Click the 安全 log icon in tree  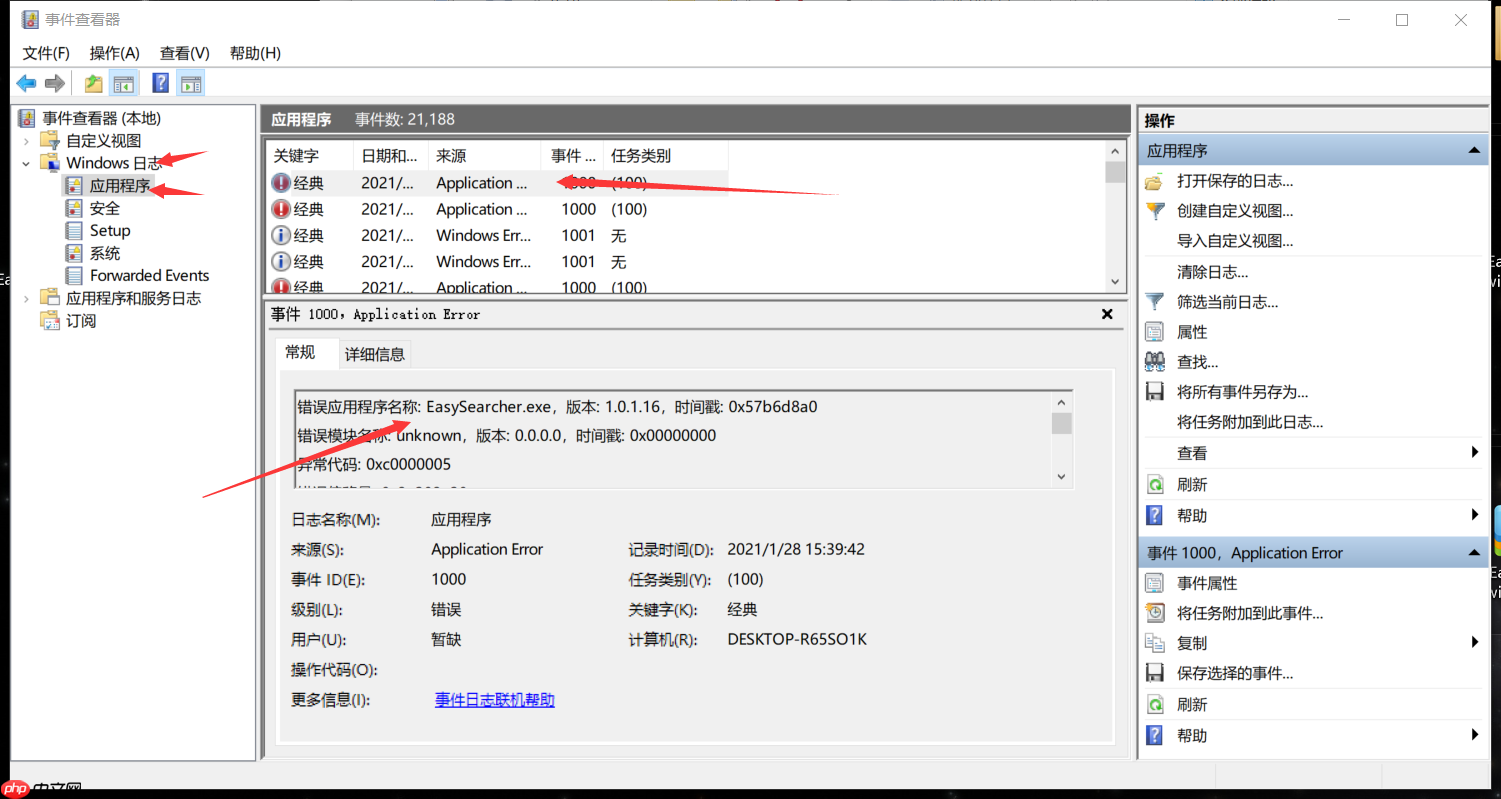[74, 208]
